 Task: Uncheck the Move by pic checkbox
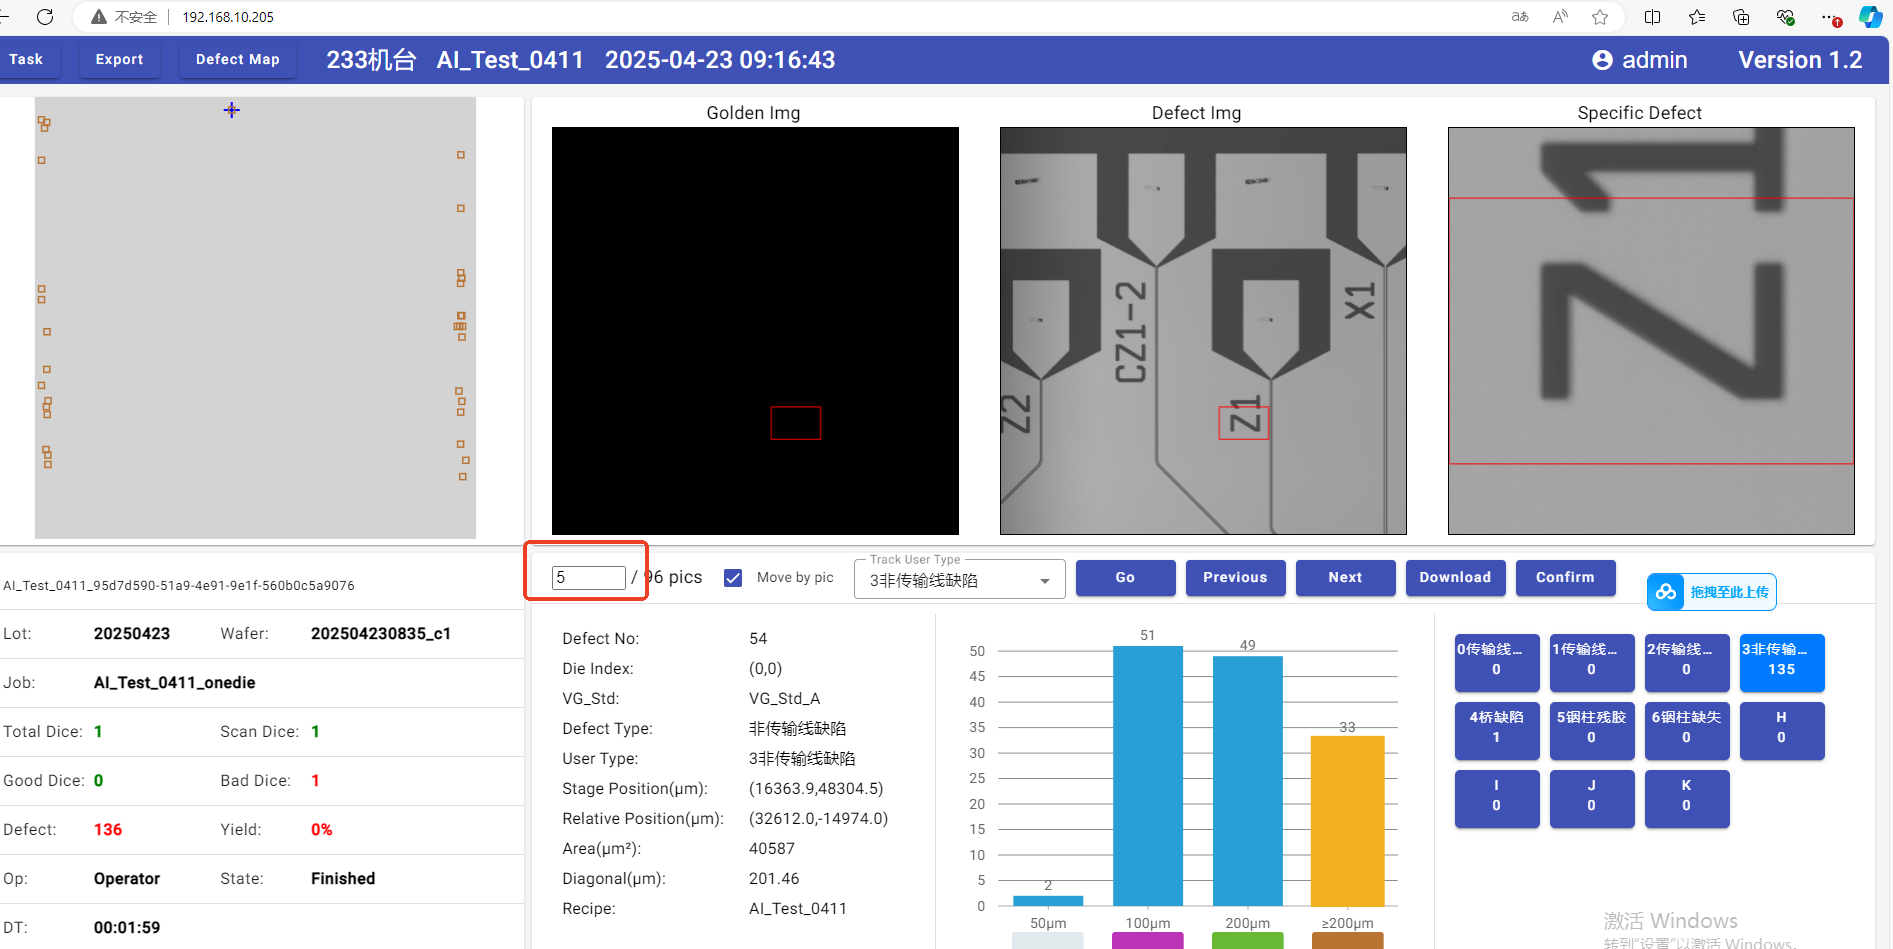[x=733, y=578]
